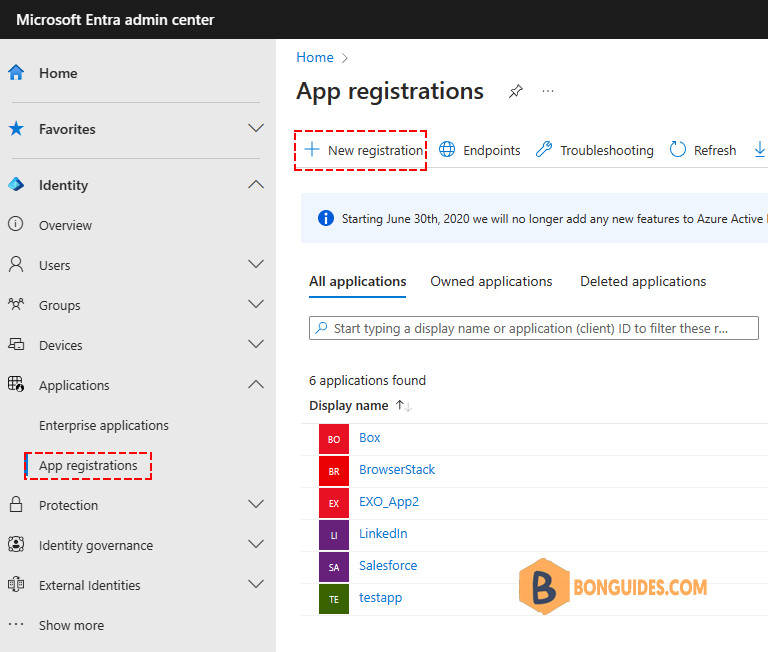This screenshot has height=652, width=768.
Task: Click the EXO_App2 EX tile
Action: 334,503
